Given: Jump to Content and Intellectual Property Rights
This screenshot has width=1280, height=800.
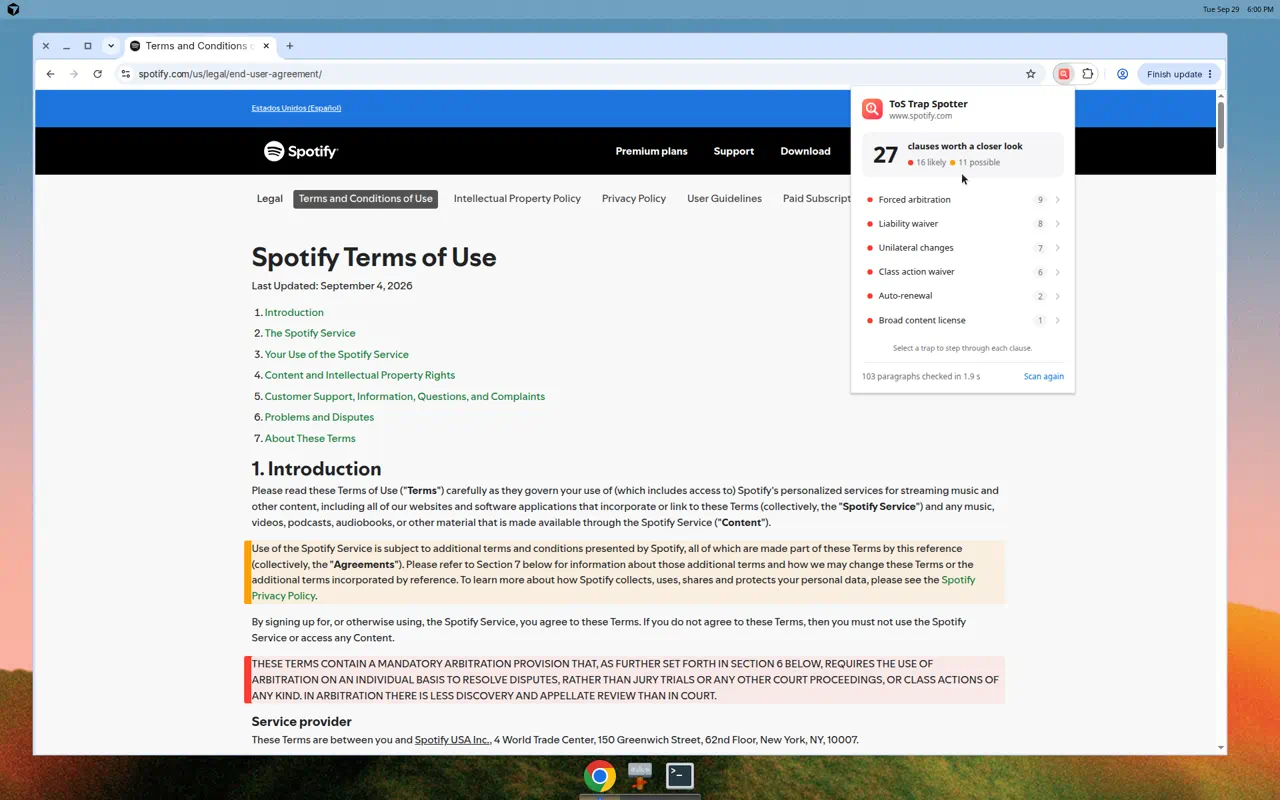Looking at the screenshot, I should coord(360,375).
